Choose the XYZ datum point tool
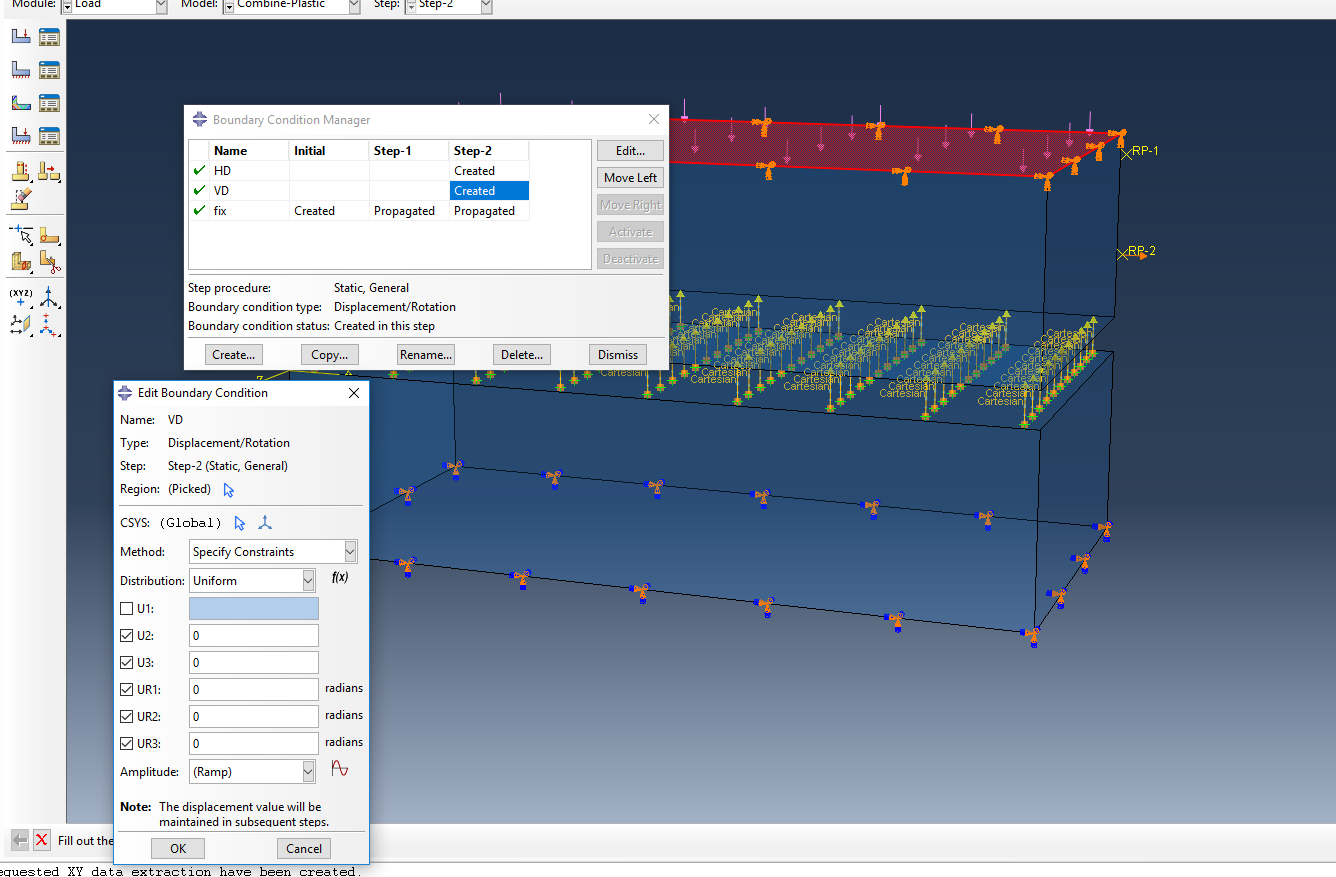This screenshot has height=877, width=1336. tap(20, 297)
